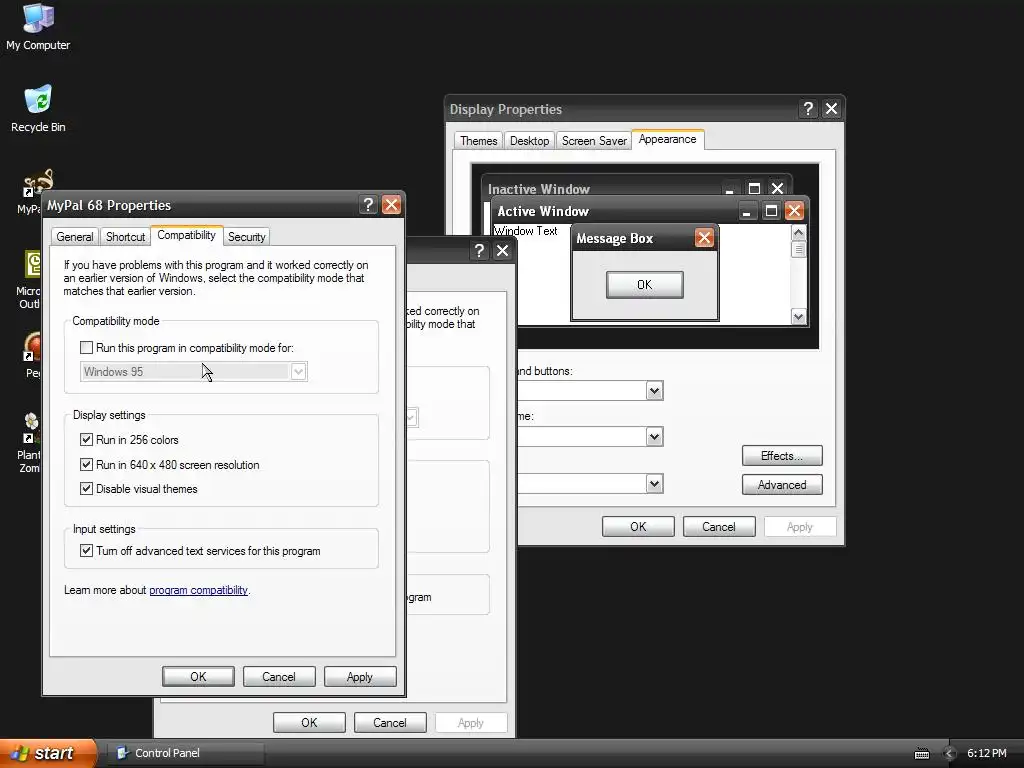The height and width of the screenshot is (768, 1024).
Task: Click the help button in MyPal 68 Properties
Action: [x=368, y=205]
